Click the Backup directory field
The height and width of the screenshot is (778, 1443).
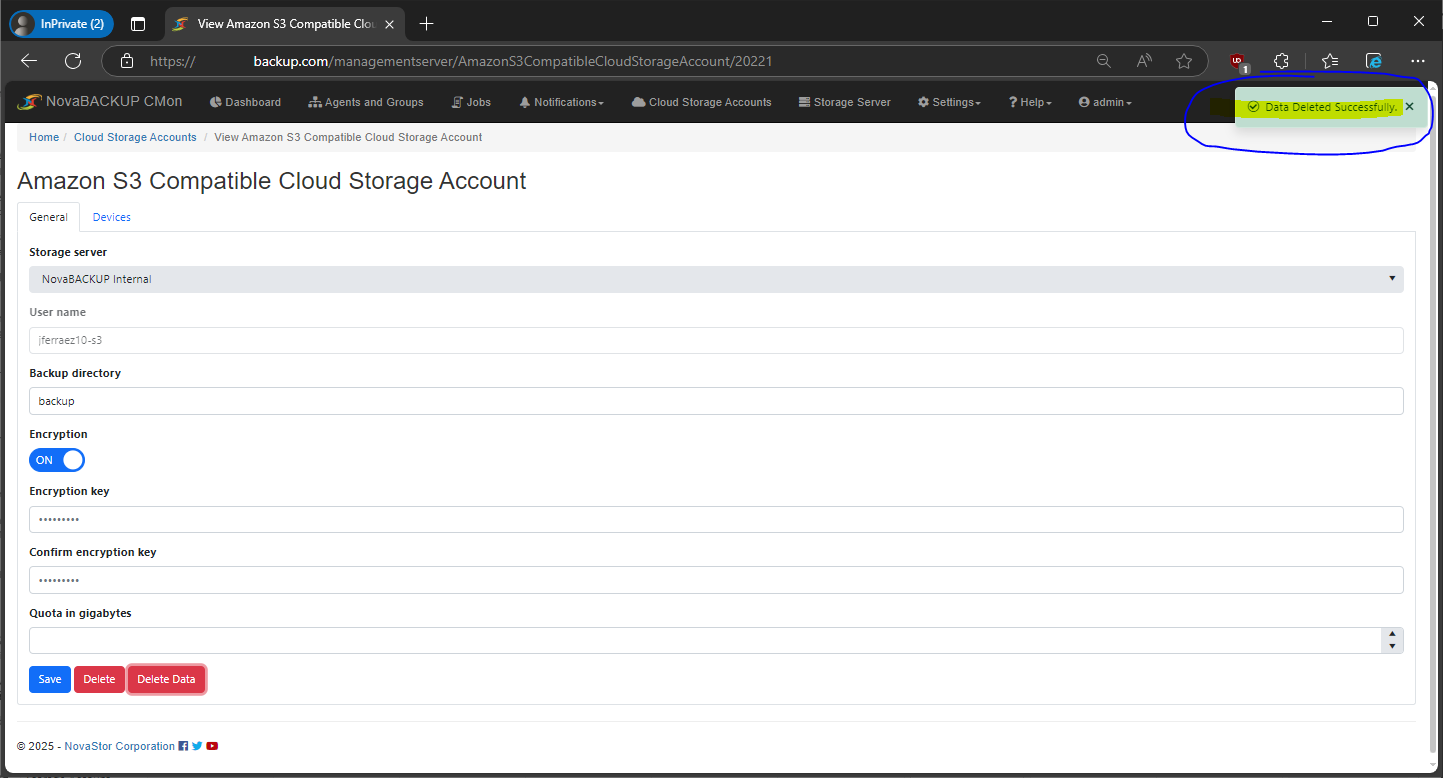pyautogui.click(x=716, y=401)
